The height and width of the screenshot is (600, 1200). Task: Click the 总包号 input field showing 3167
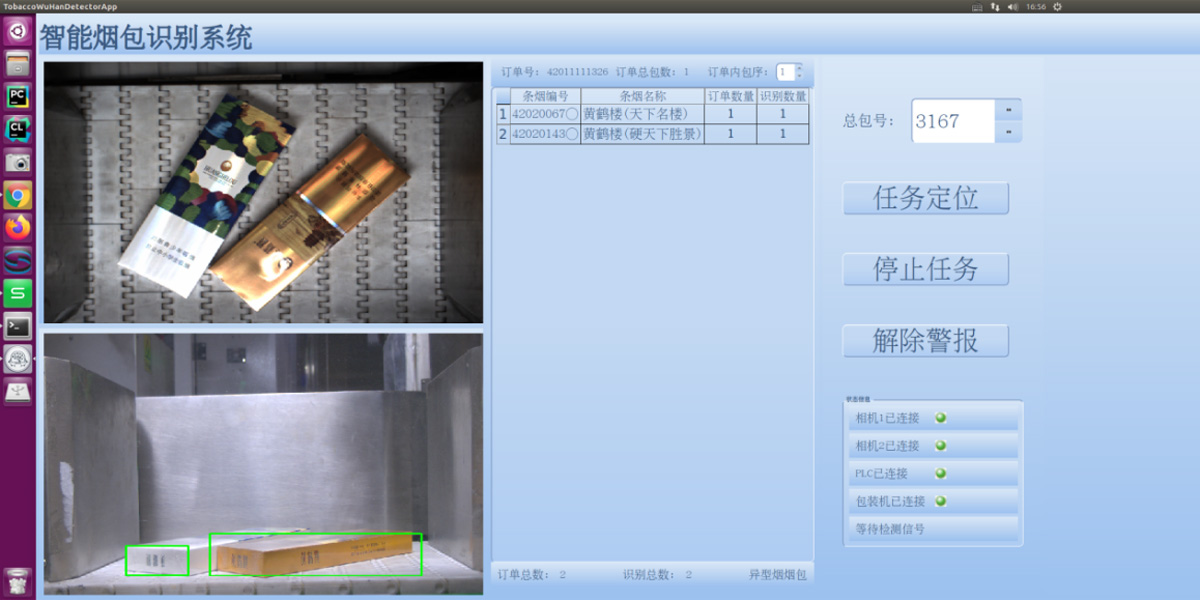pyautogui.click(x=952, y=121)
